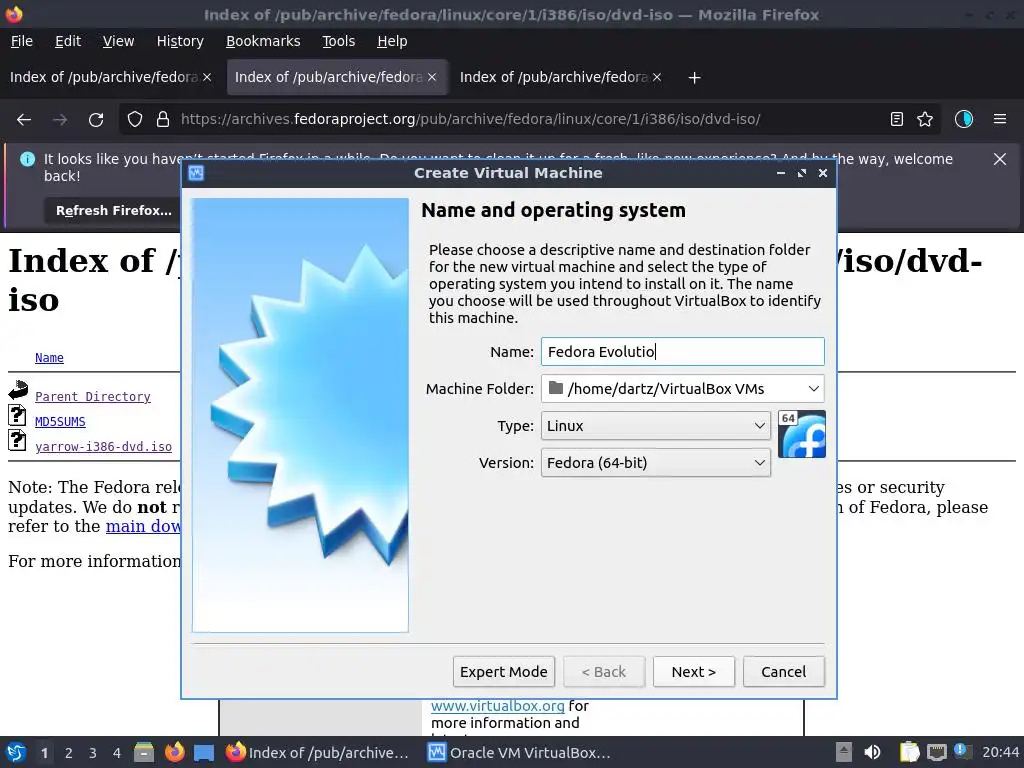Open the History menu
Image resolution: width=1024 pixels, height=768 pixels.
click(x=180, y=41)
